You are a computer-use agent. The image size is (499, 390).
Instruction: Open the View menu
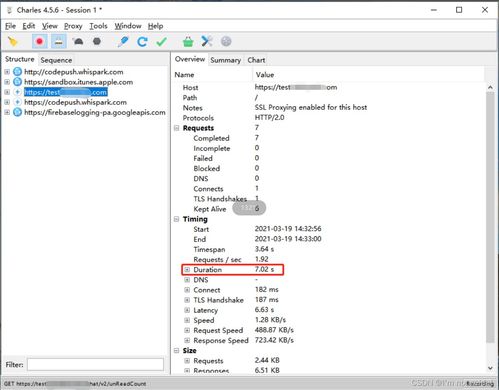pyautogui.click(x=50, y=26)
